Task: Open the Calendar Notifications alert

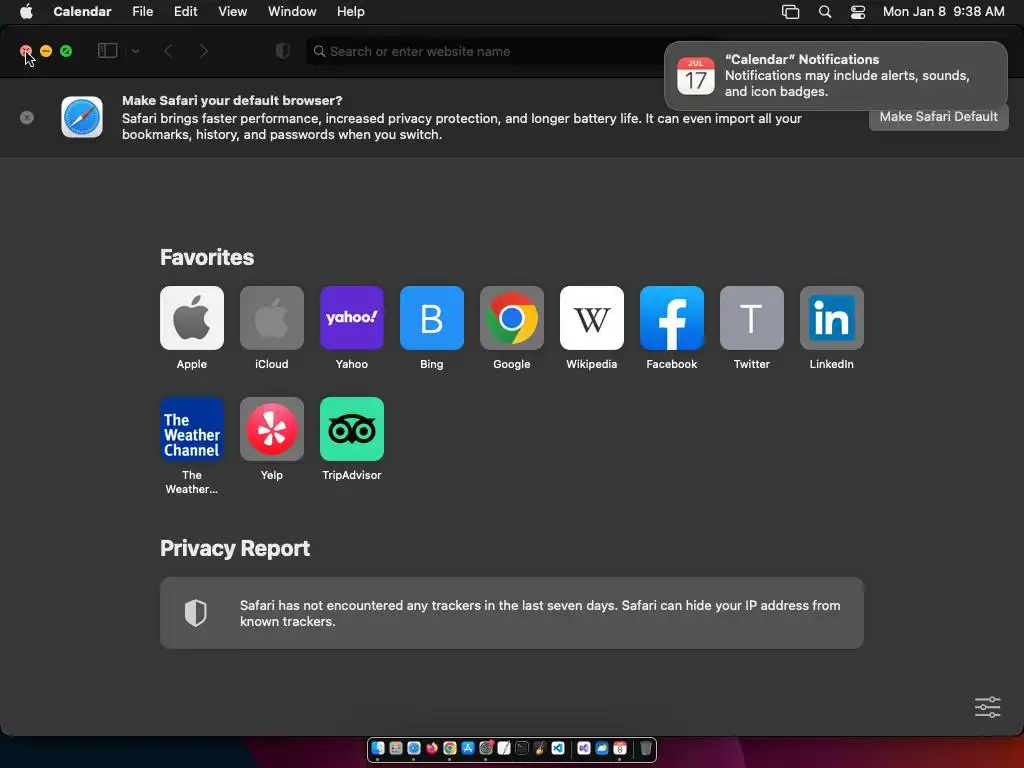Action: tap(835, 76)
